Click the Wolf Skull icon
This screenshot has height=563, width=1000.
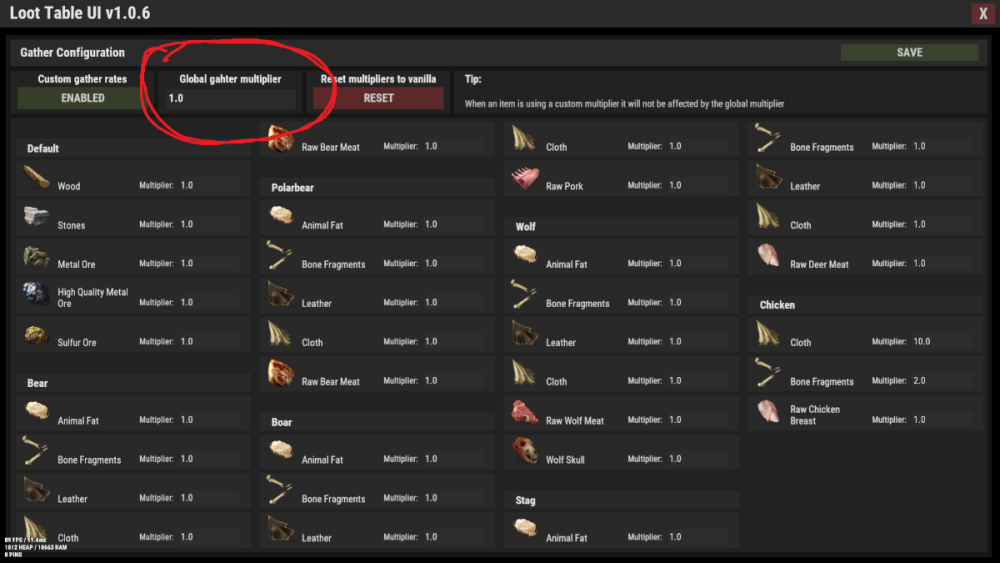tap(525, 452)
